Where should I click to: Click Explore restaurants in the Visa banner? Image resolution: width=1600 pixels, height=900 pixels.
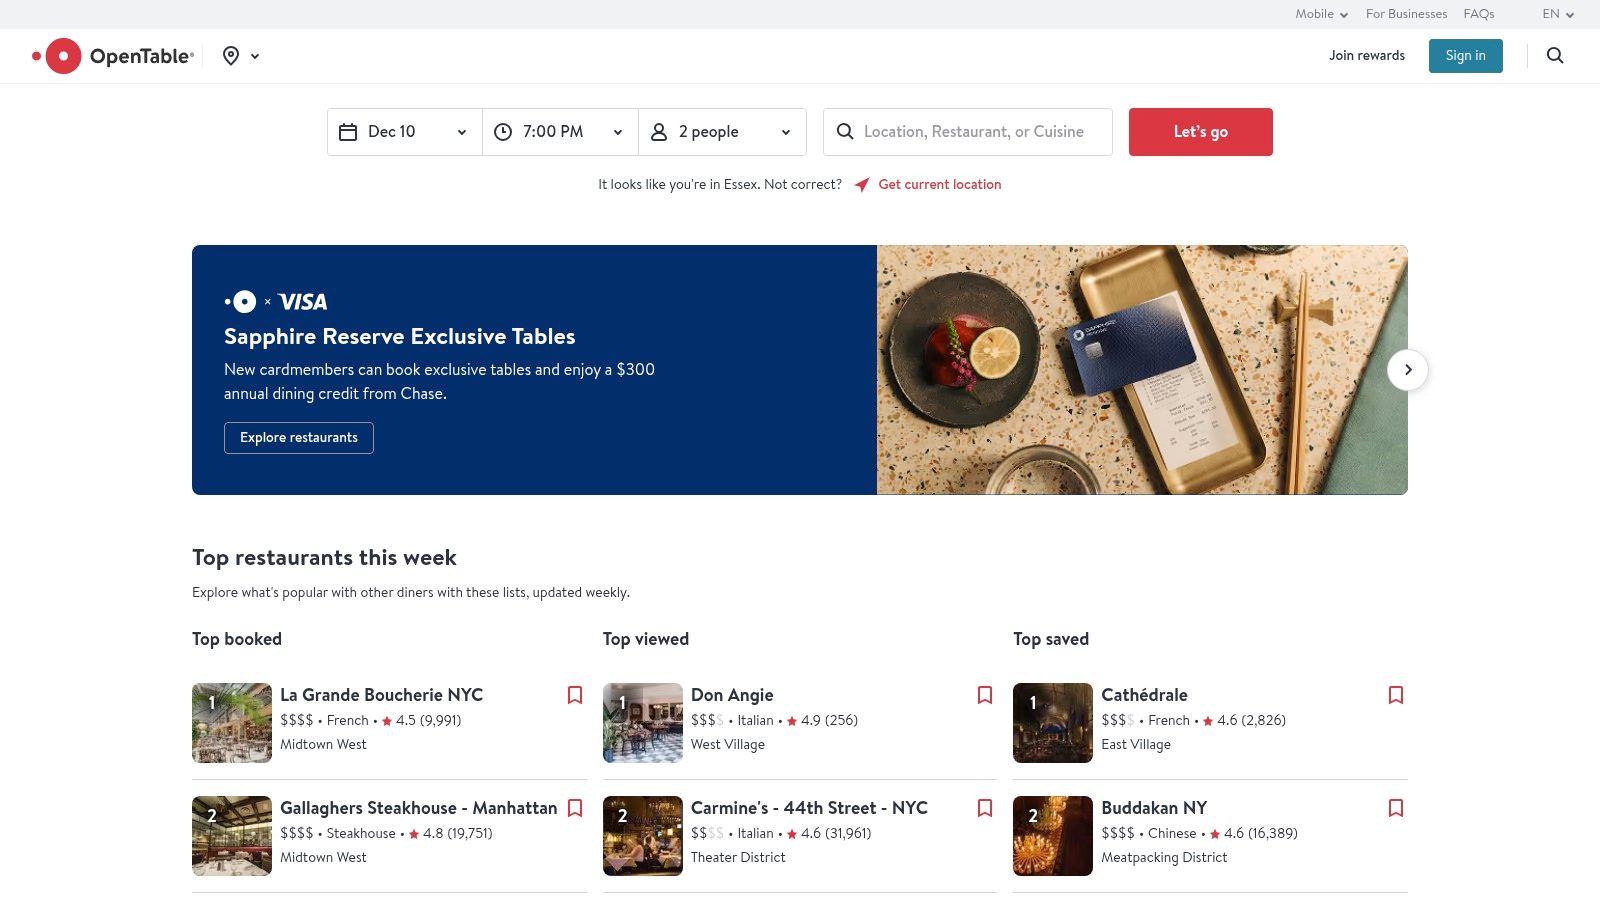pyautogui.click(x=299, y=438)
